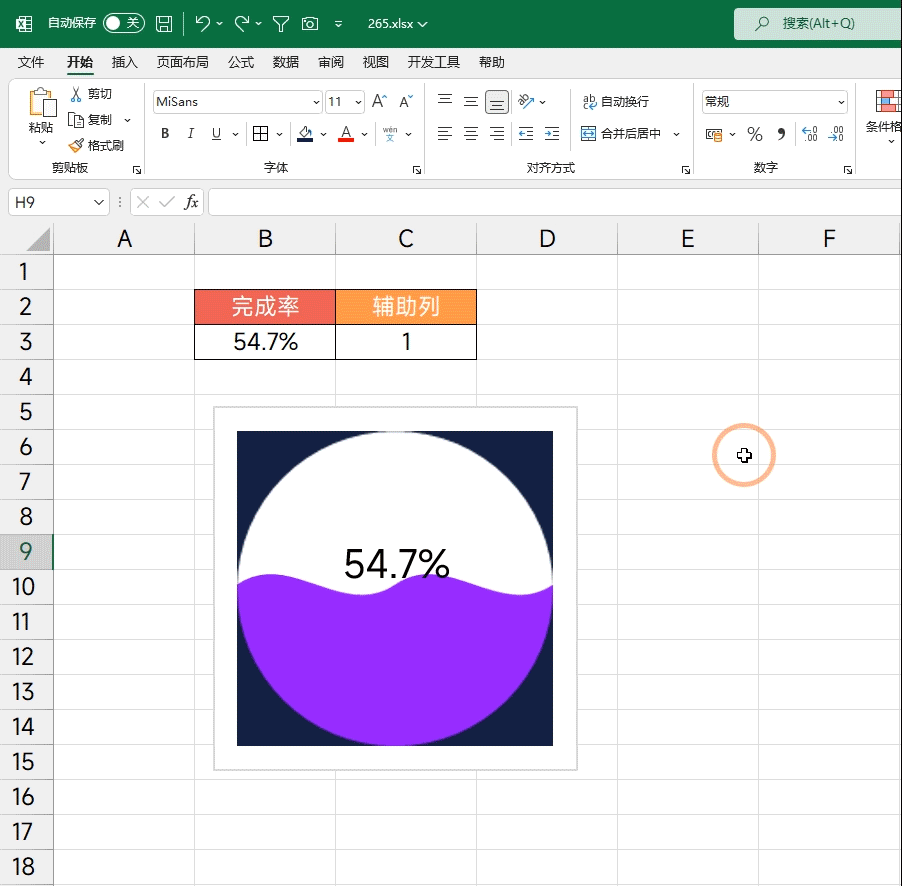This screenshot has width=902, height=886.
Task: Open the font size 11 dropdown
Action: pos(358,102)
